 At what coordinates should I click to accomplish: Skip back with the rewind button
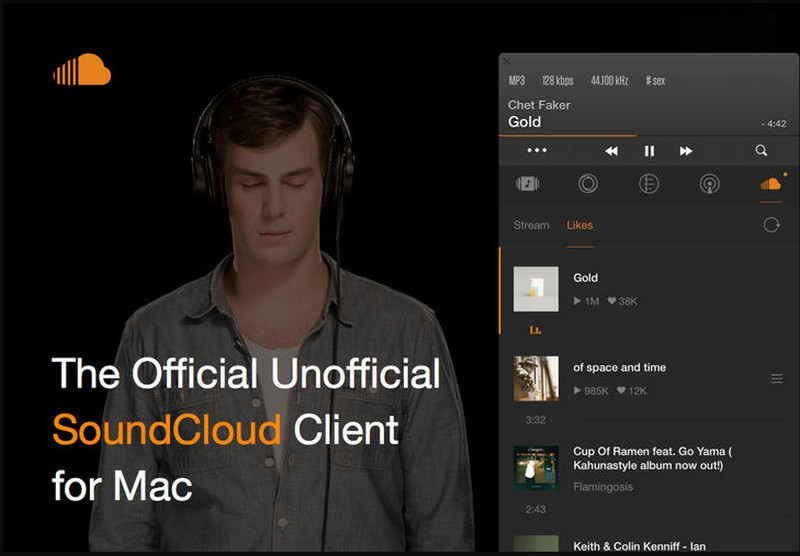click(x=611, y=151)
